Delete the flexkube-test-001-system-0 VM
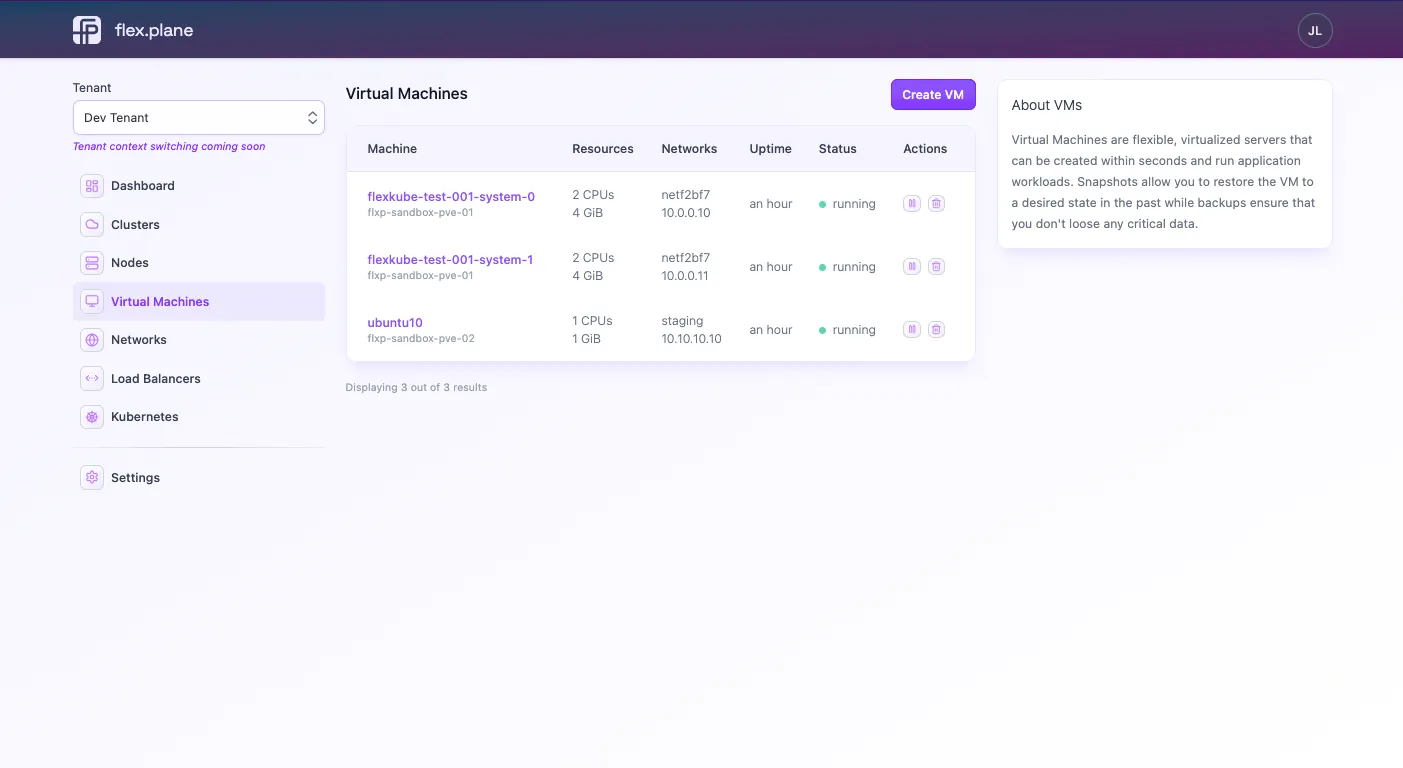Screen dimensions: 1403x768 [x=936, y=203]
